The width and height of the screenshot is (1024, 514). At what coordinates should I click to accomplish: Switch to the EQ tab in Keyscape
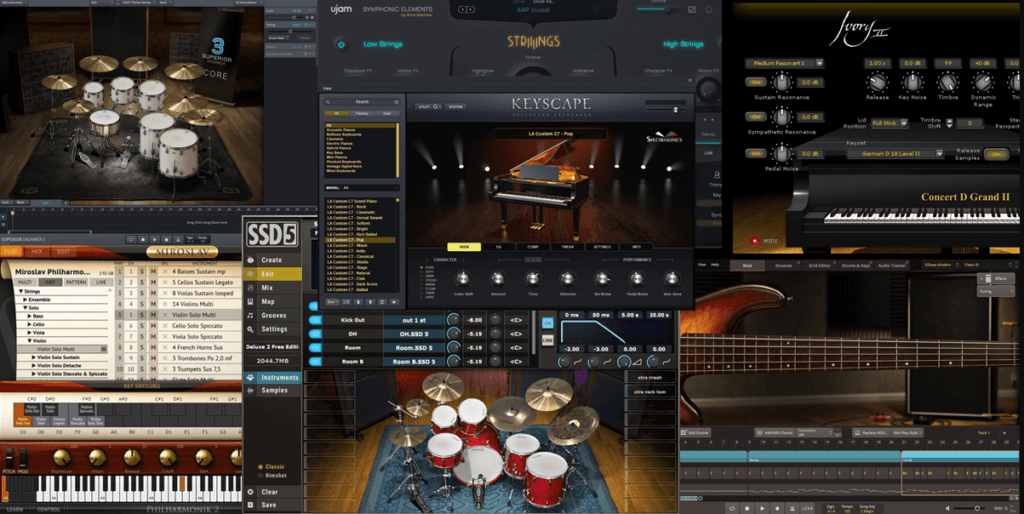pyautogui.click(x=498, y=247)
